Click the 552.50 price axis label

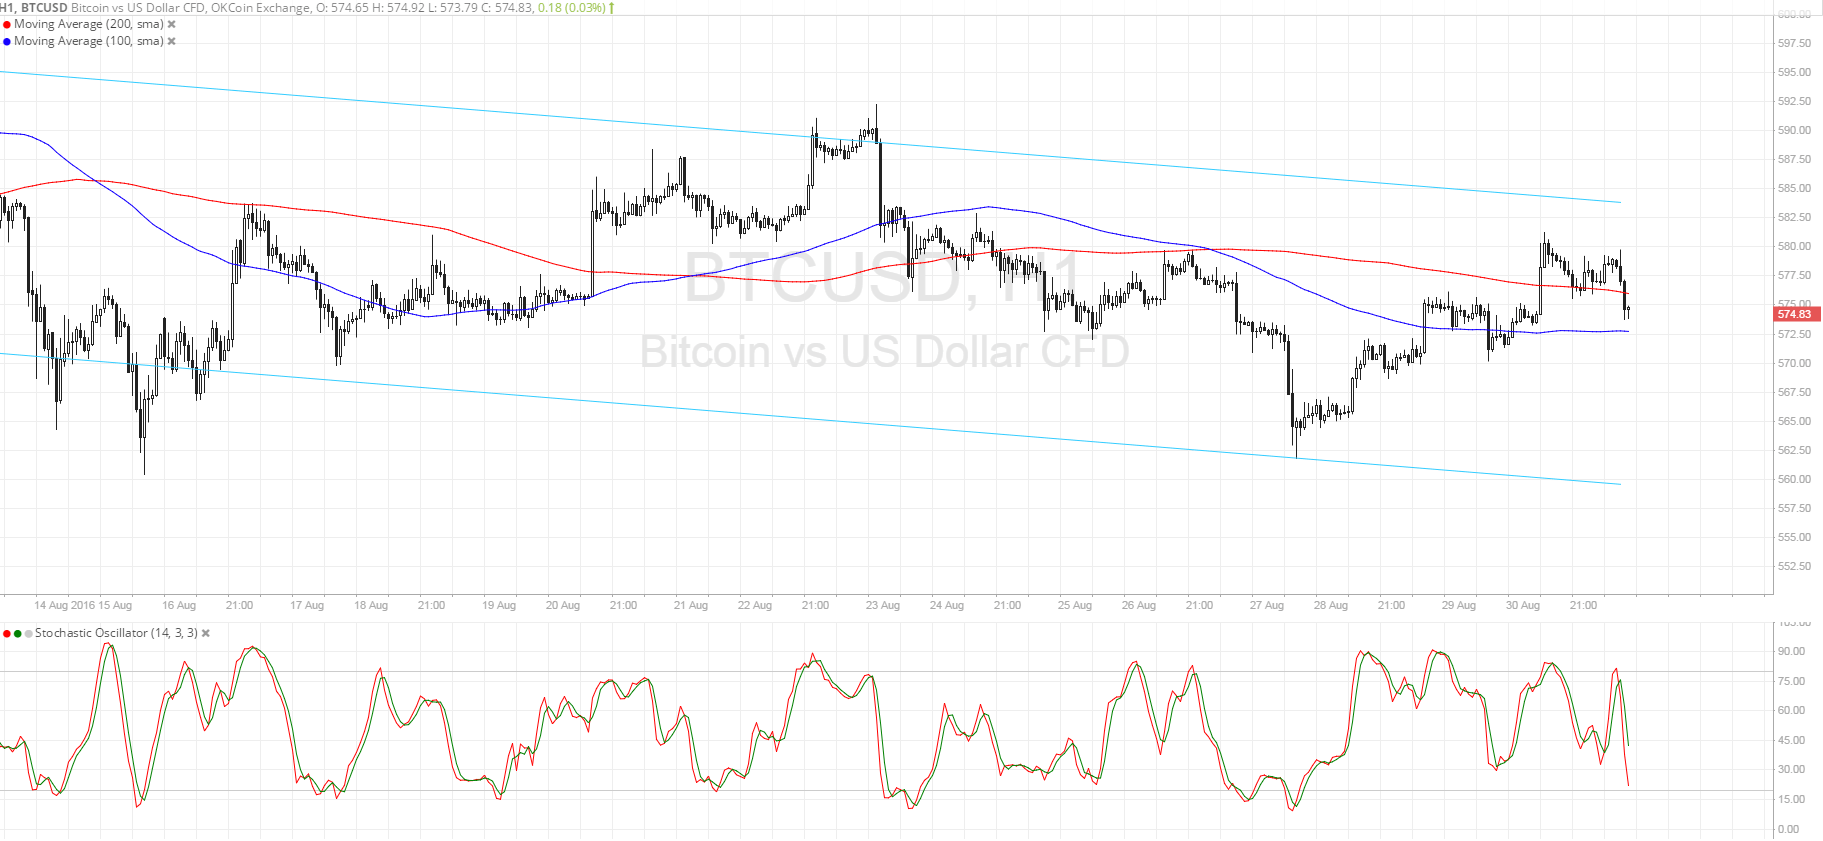(x=1794, y=566)
